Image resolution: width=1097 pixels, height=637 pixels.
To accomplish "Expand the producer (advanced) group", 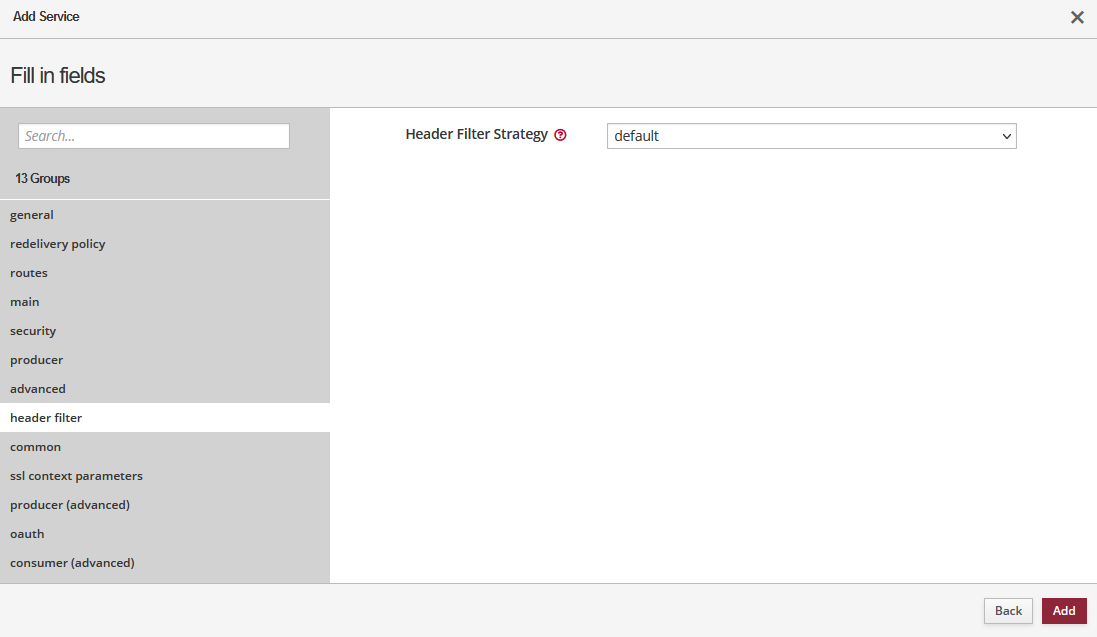I will pos(69,504).
